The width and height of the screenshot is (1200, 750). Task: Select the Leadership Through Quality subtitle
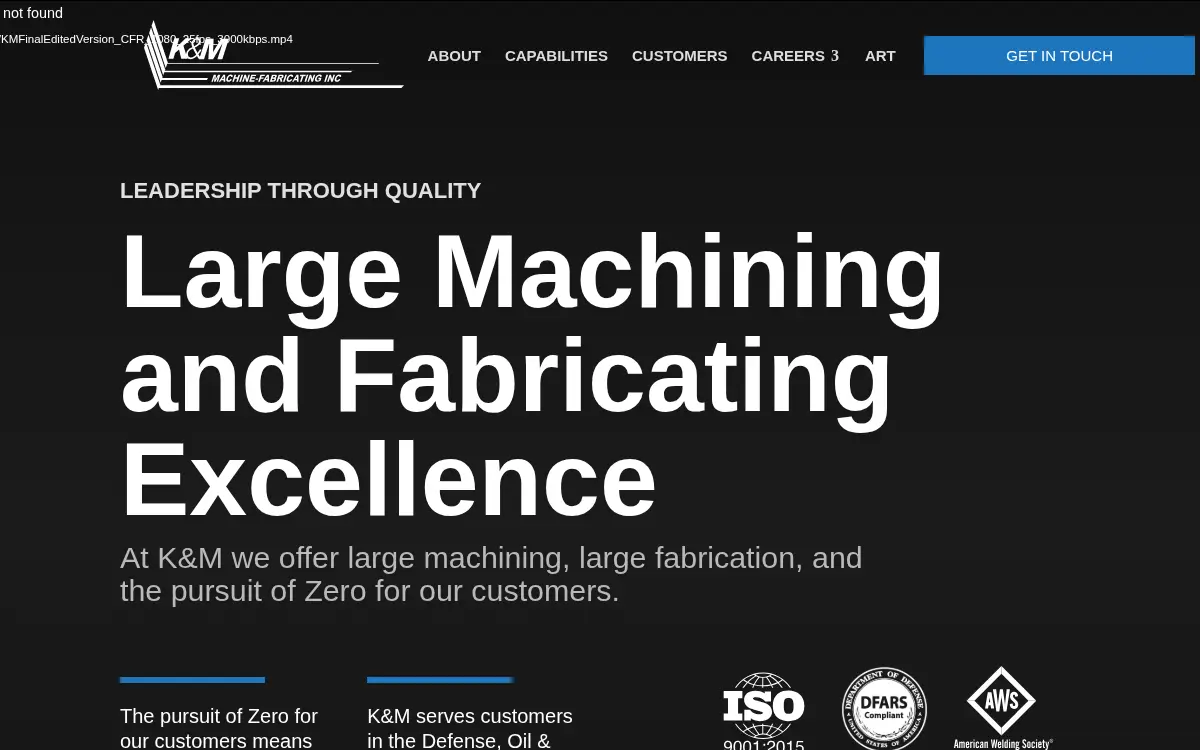tap(300, 190)
